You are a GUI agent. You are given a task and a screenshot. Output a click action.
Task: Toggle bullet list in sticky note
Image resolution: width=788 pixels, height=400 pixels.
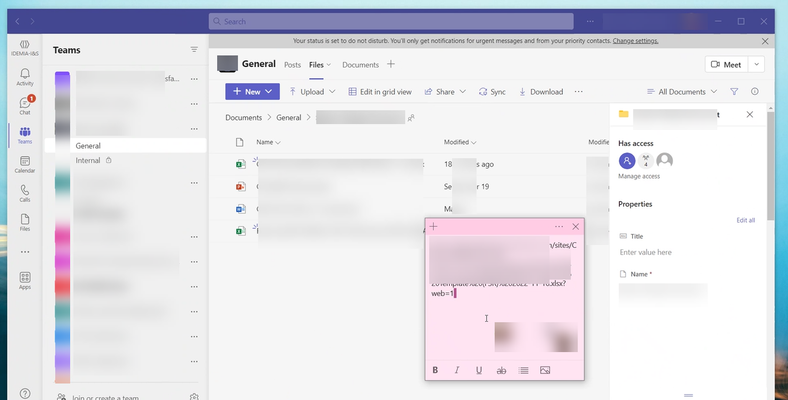(x=523, y=370)
